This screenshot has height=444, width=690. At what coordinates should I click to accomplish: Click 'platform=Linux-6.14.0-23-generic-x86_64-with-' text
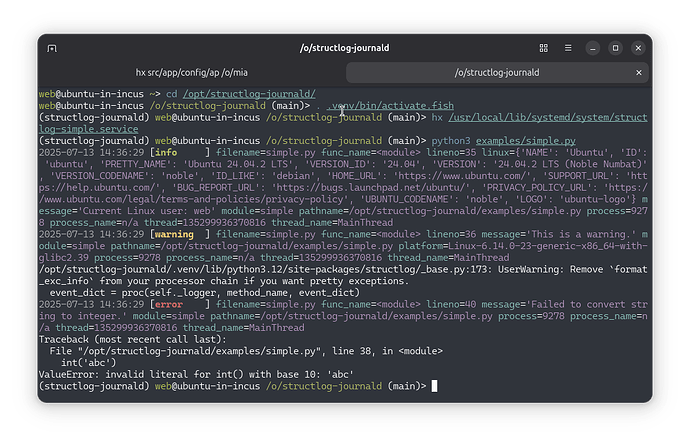click(523, 246)
